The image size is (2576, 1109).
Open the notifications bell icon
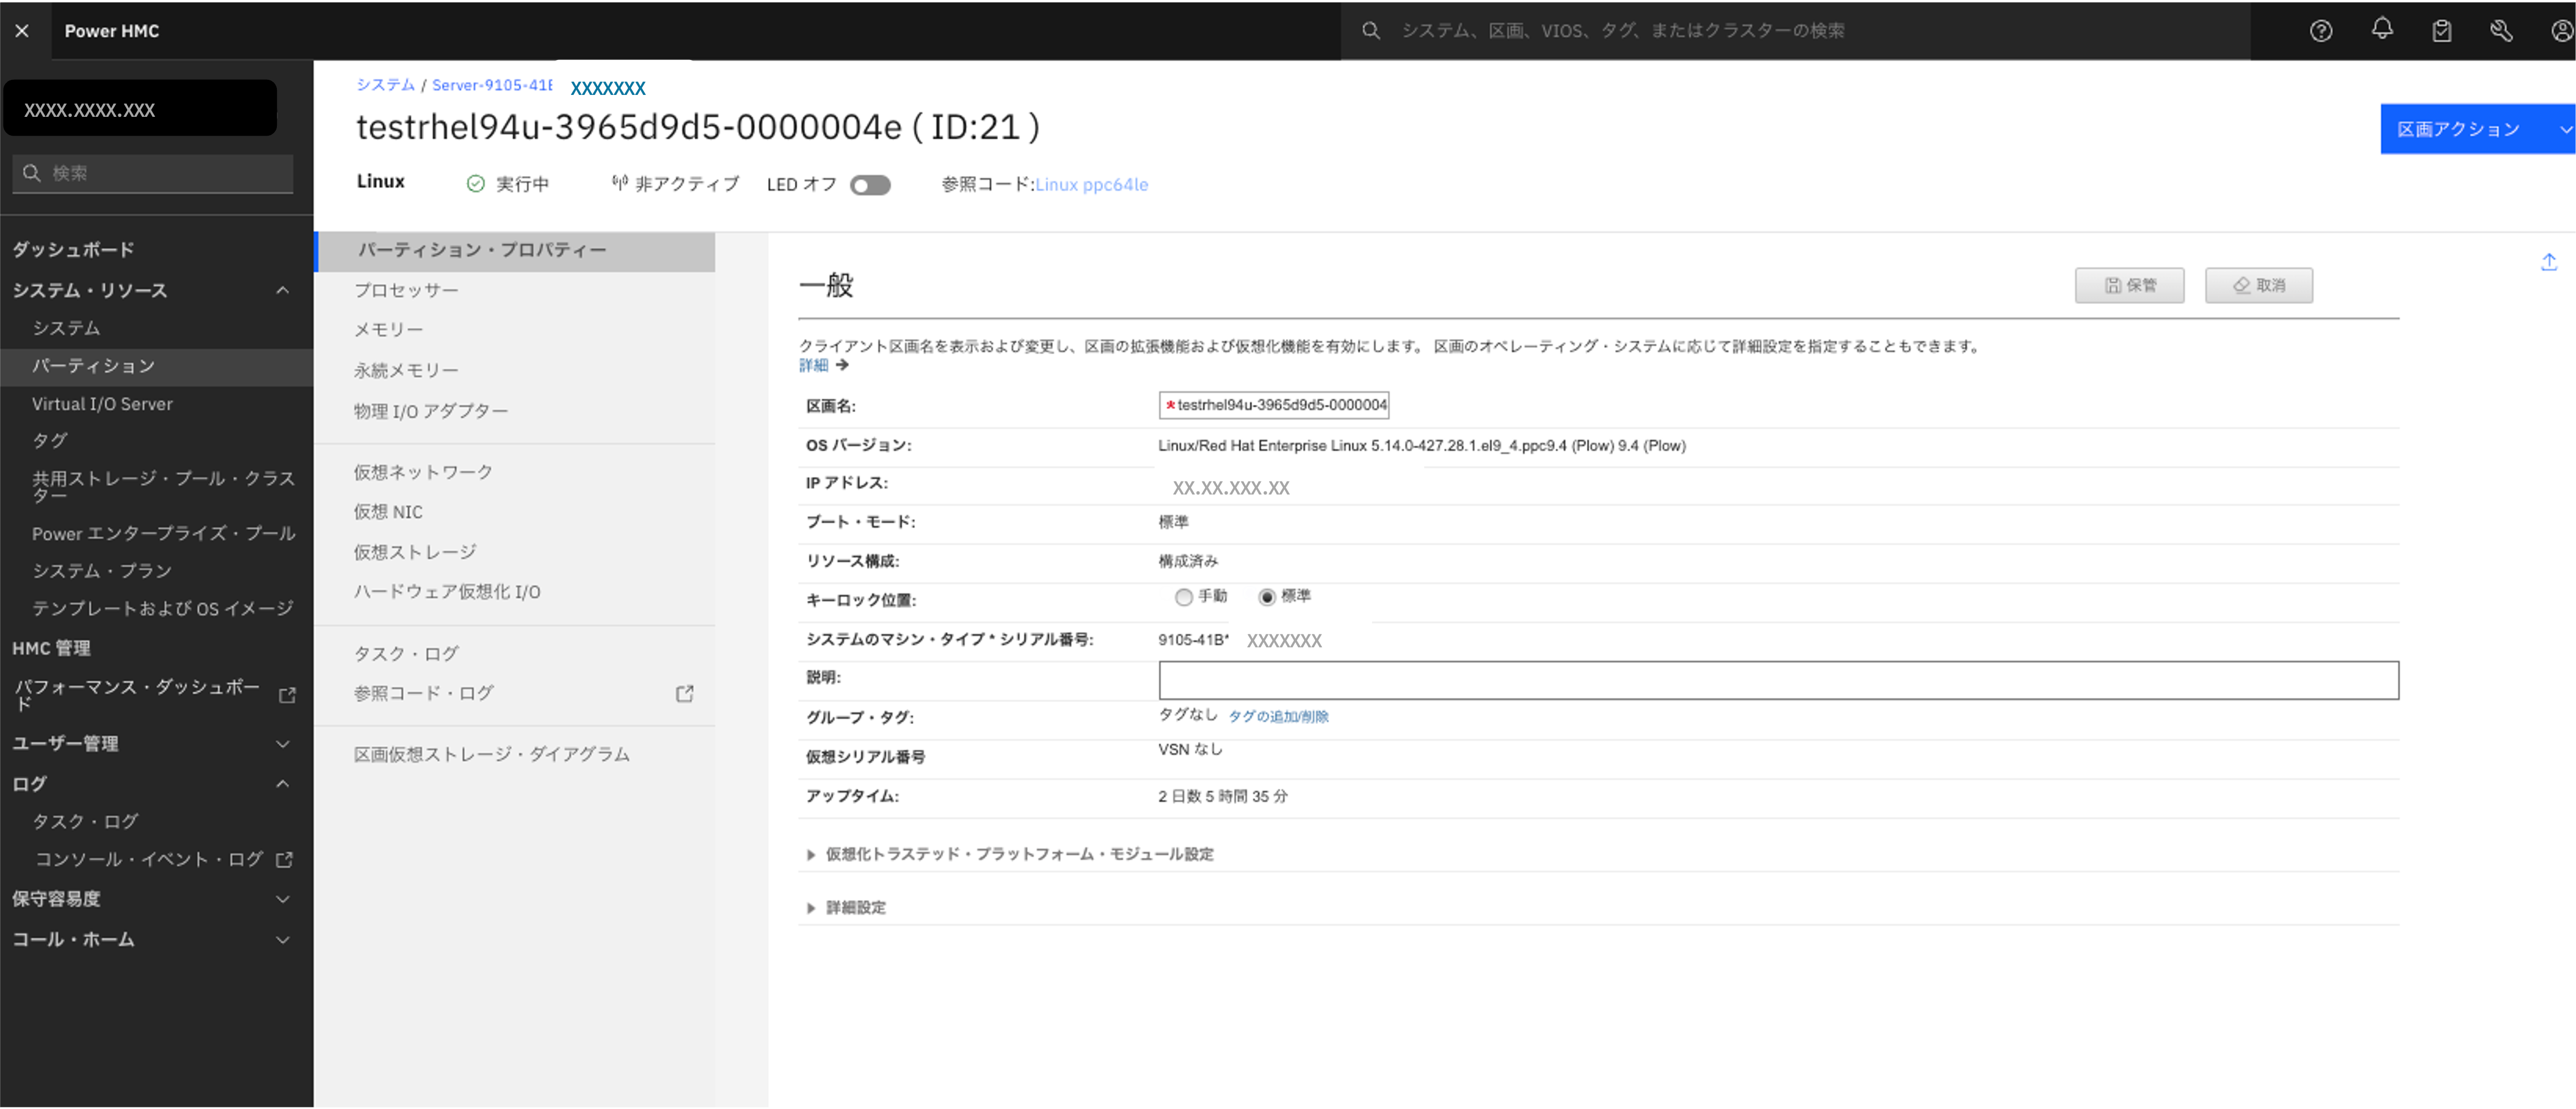coord(2382,31)
